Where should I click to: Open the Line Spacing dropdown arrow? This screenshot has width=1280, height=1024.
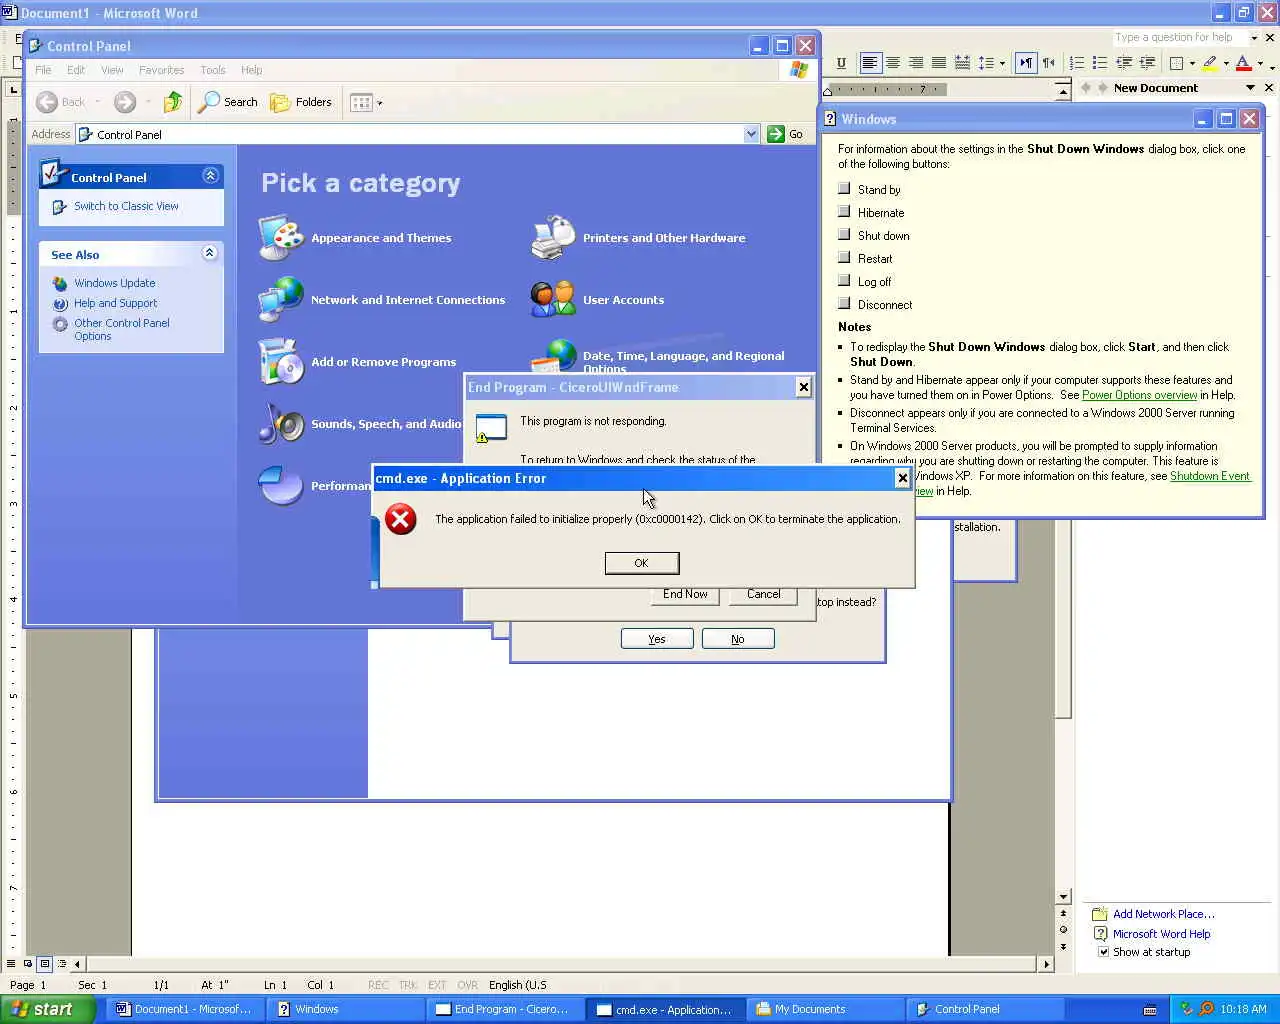1002,63
